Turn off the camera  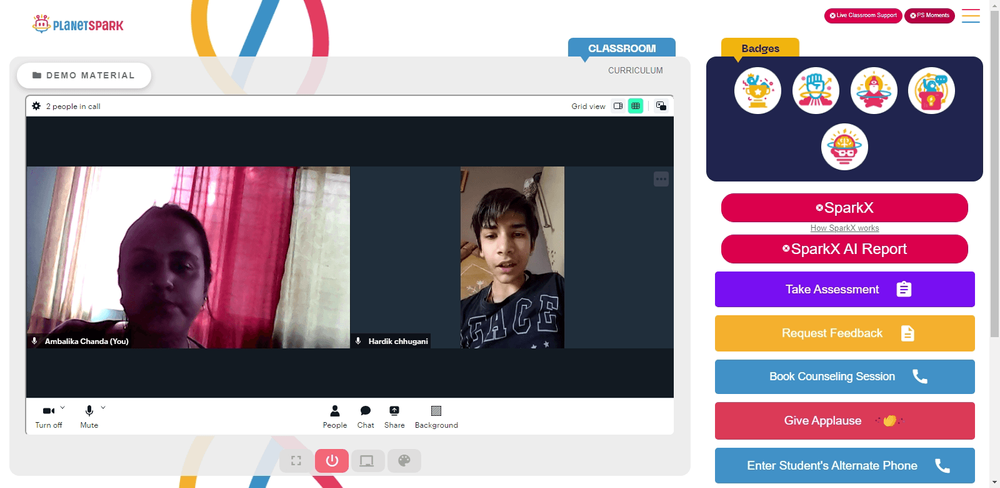(x=48, y=417)
